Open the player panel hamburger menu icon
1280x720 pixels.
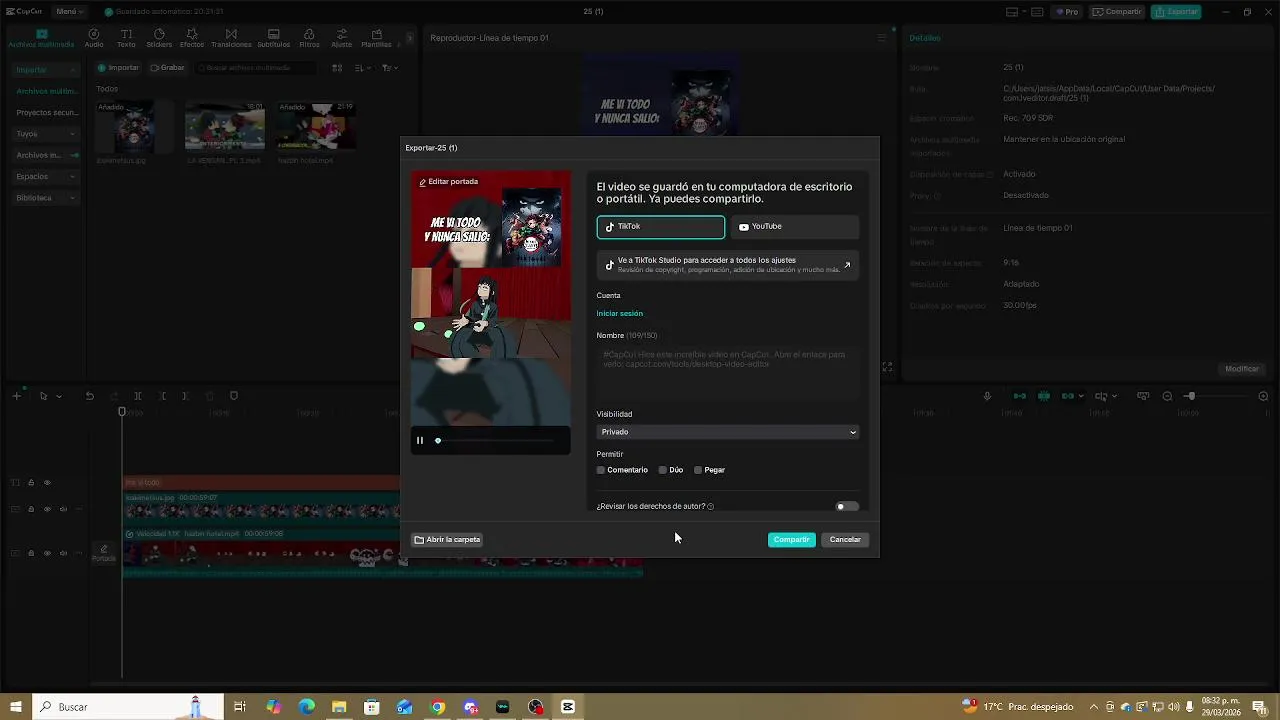point(881,38)
